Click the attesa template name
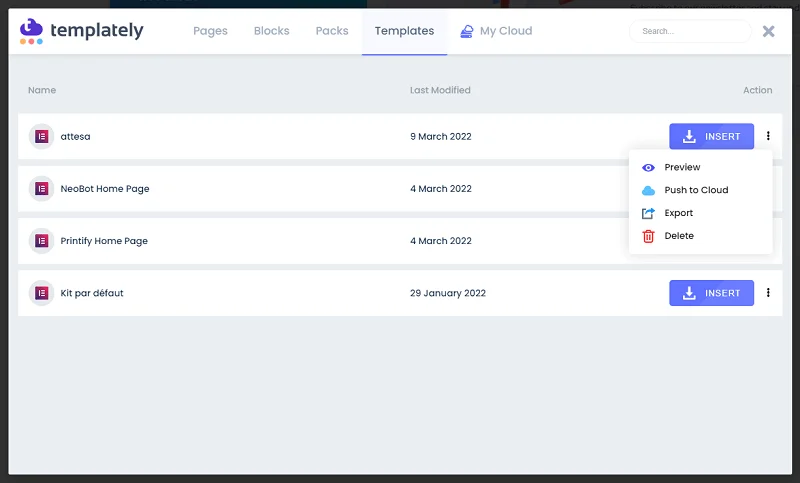 click(x=76, y=137)
